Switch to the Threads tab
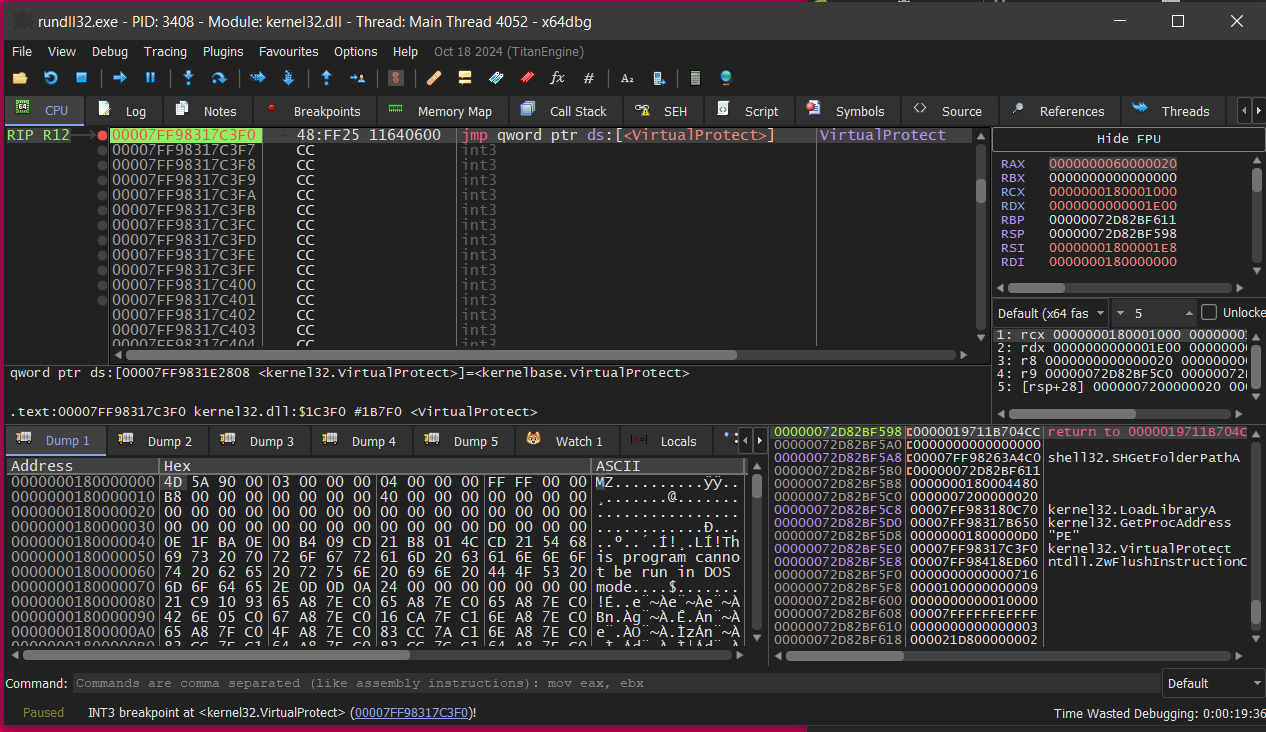Image resolution: width=1266 pixels, height=732 pixels. coord(1172,111)
